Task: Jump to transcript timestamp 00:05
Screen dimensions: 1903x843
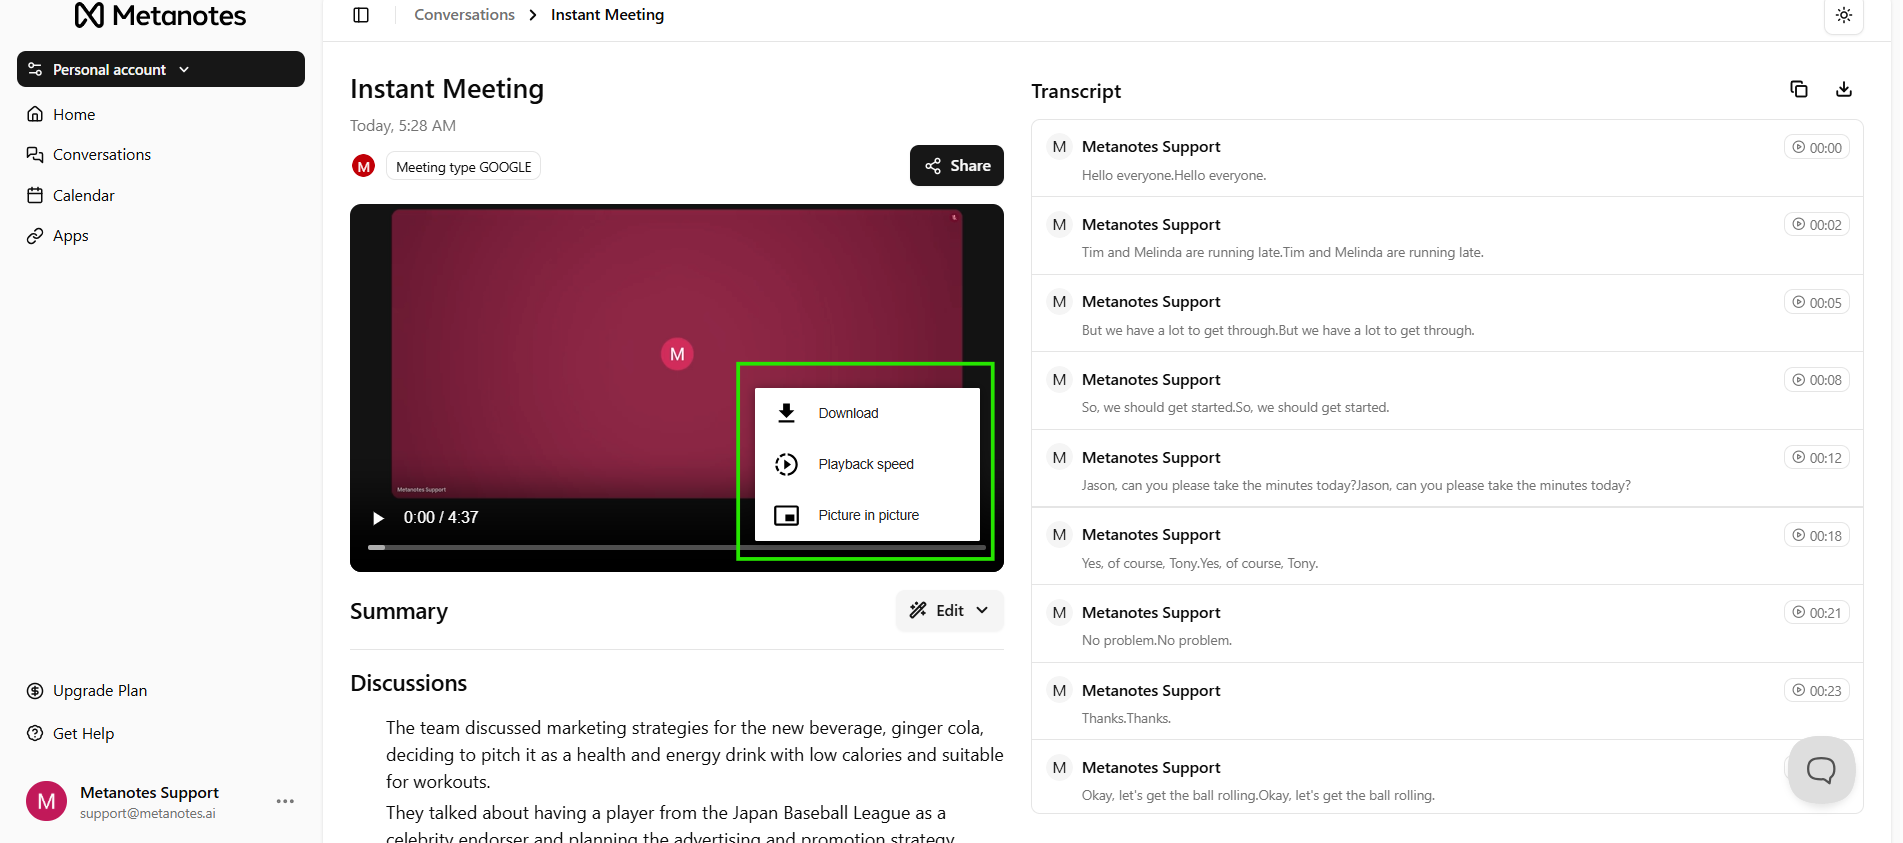Action: [1817, 302]
